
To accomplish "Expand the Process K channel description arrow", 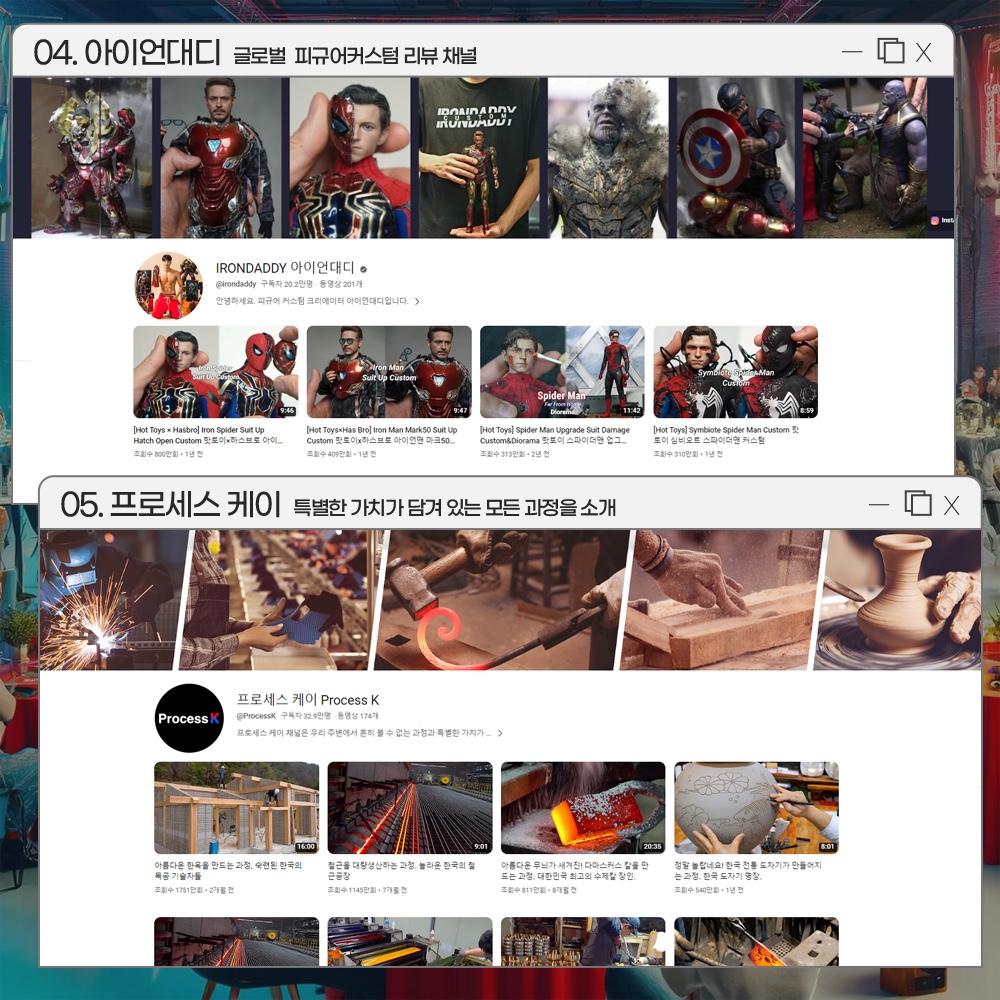I will pos(500,733).
